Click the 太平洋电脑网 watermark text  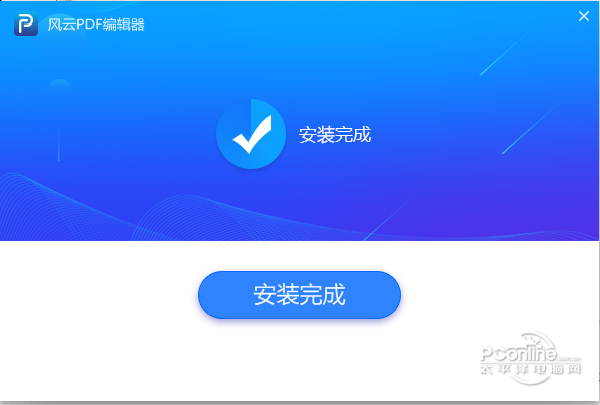coord(530,369)
